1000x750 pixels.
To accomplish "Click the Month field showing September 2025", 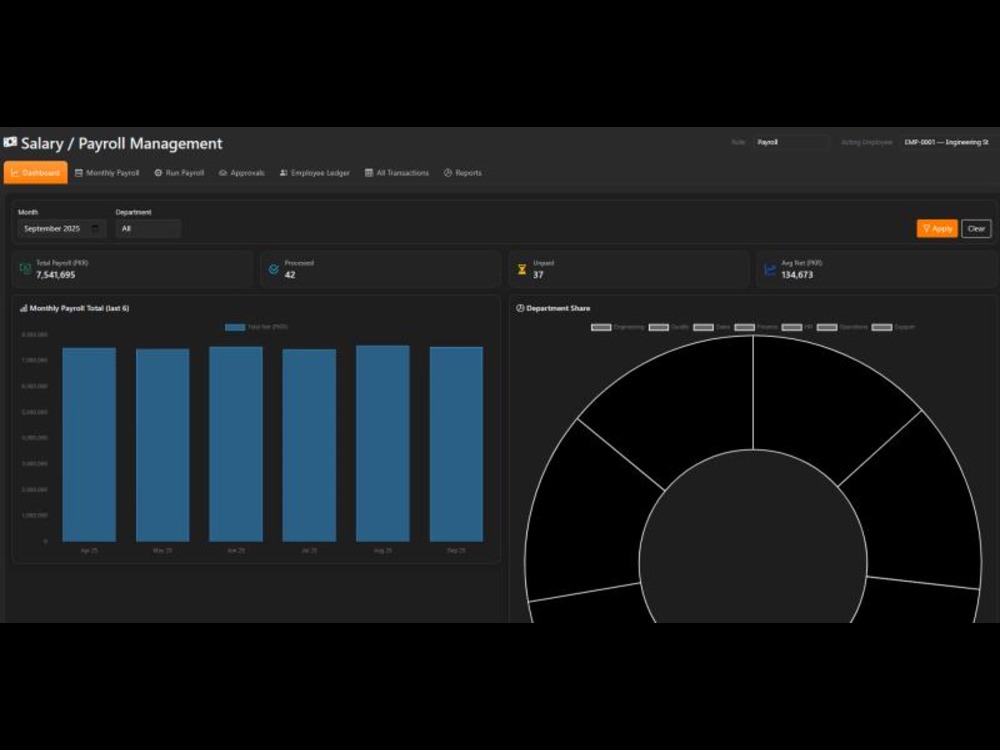I will 61,228.
